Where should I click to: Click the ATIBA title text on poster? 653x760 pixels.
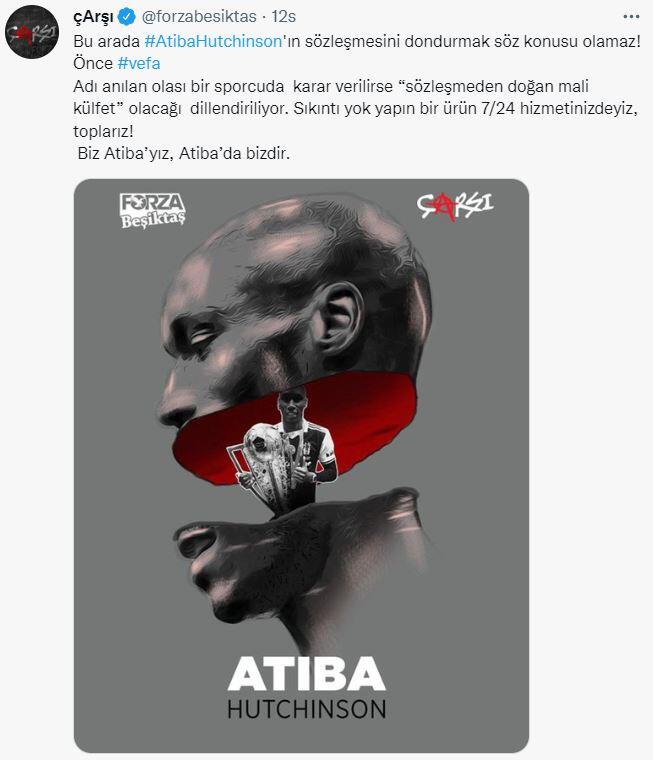306,674
